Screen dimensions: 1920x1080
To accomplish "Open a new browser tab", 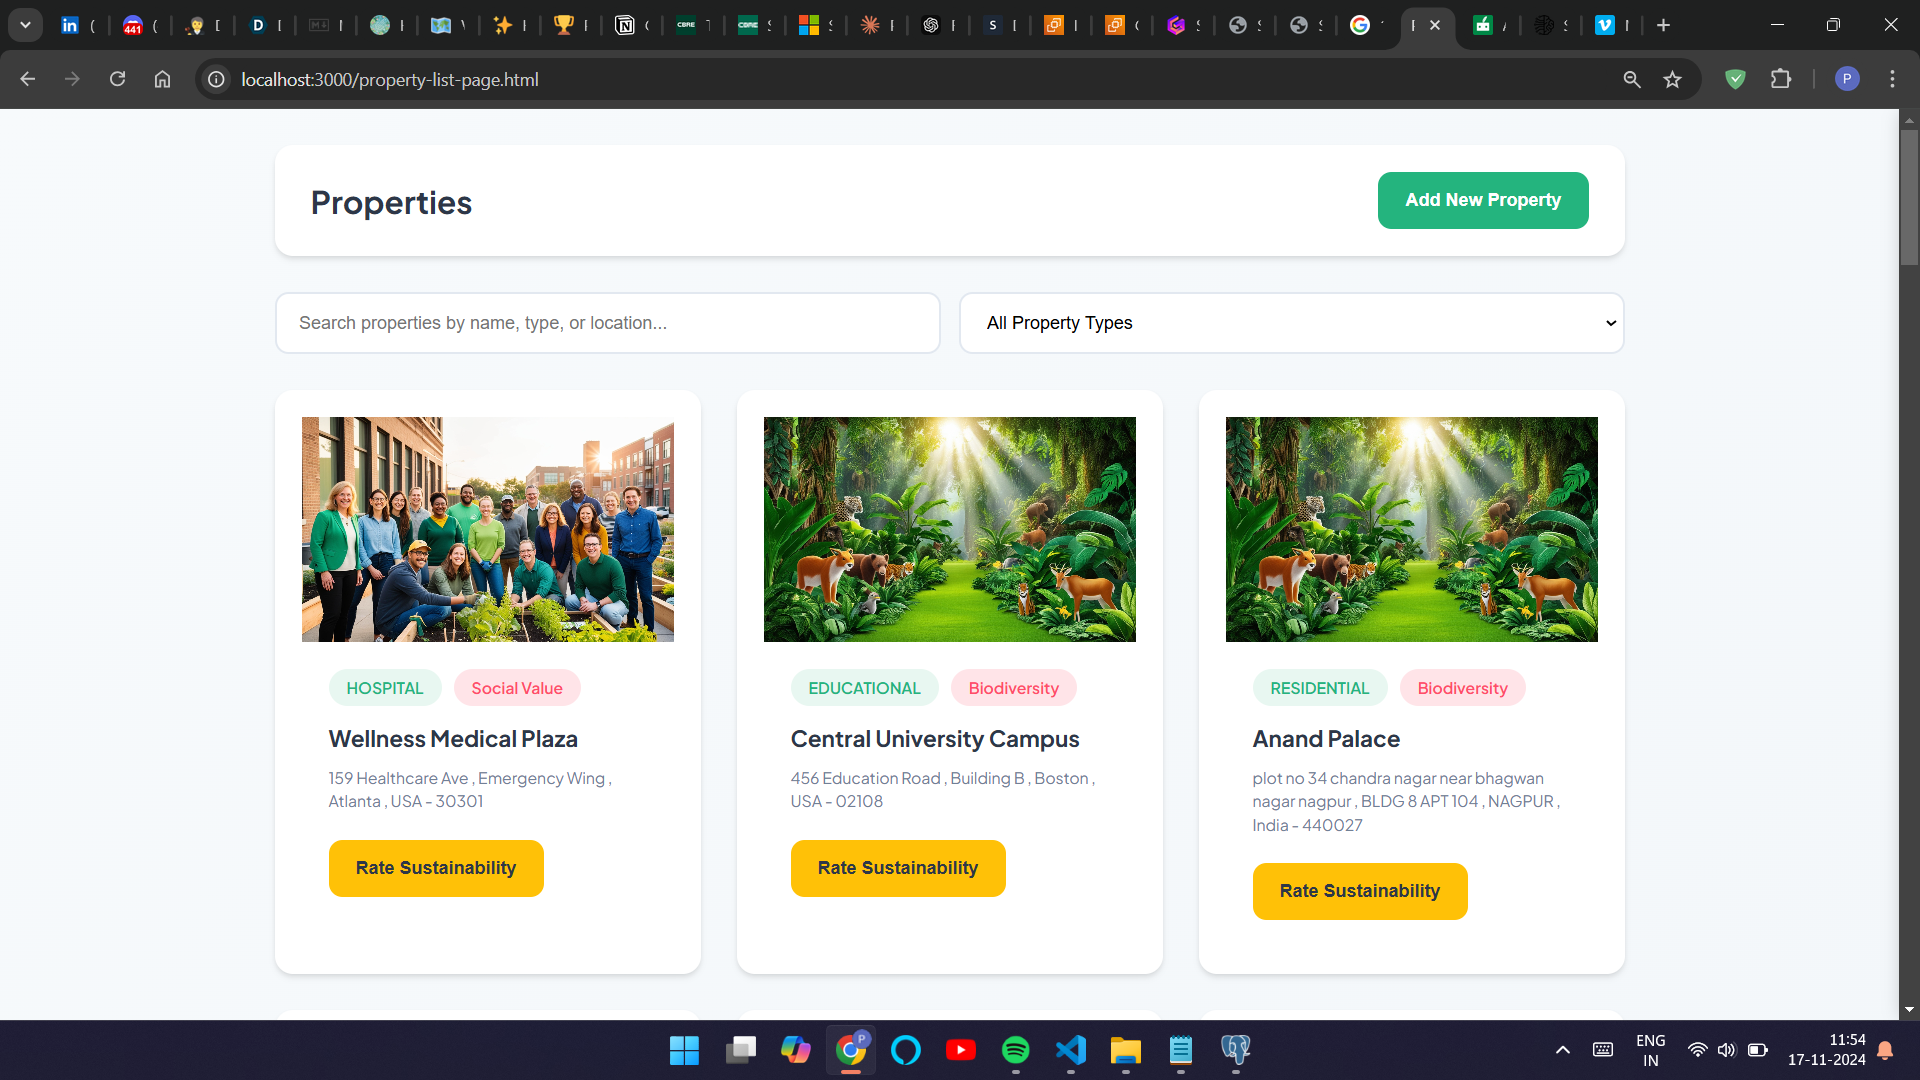I will coord(1663,25).
